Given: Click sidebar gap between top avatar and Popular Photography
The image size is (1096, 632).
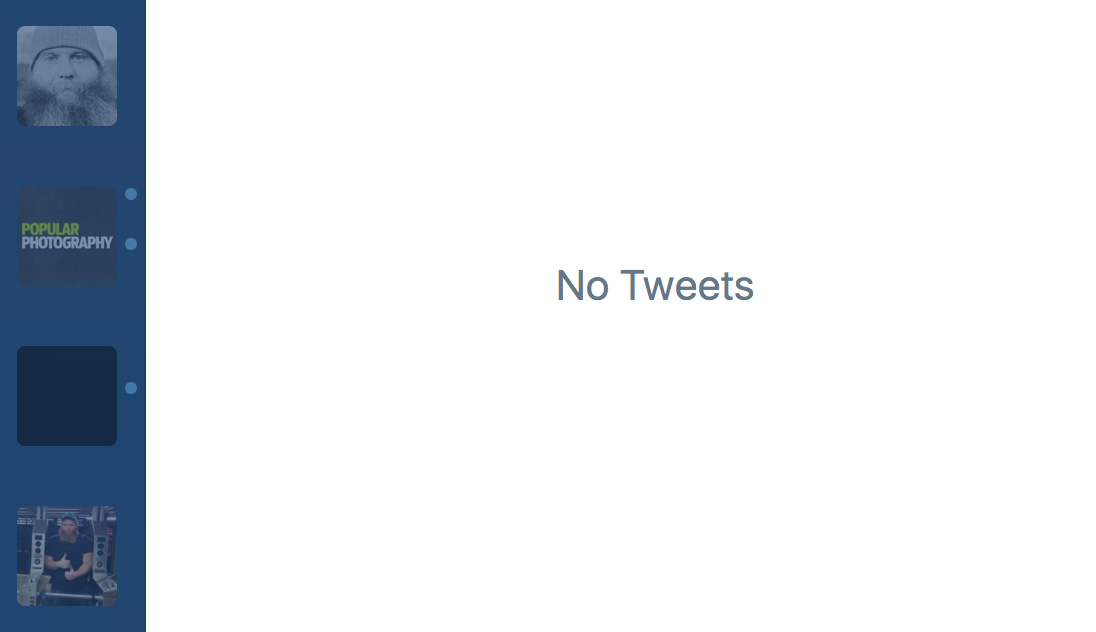Looking at the screenshot, I should point(67,156).
